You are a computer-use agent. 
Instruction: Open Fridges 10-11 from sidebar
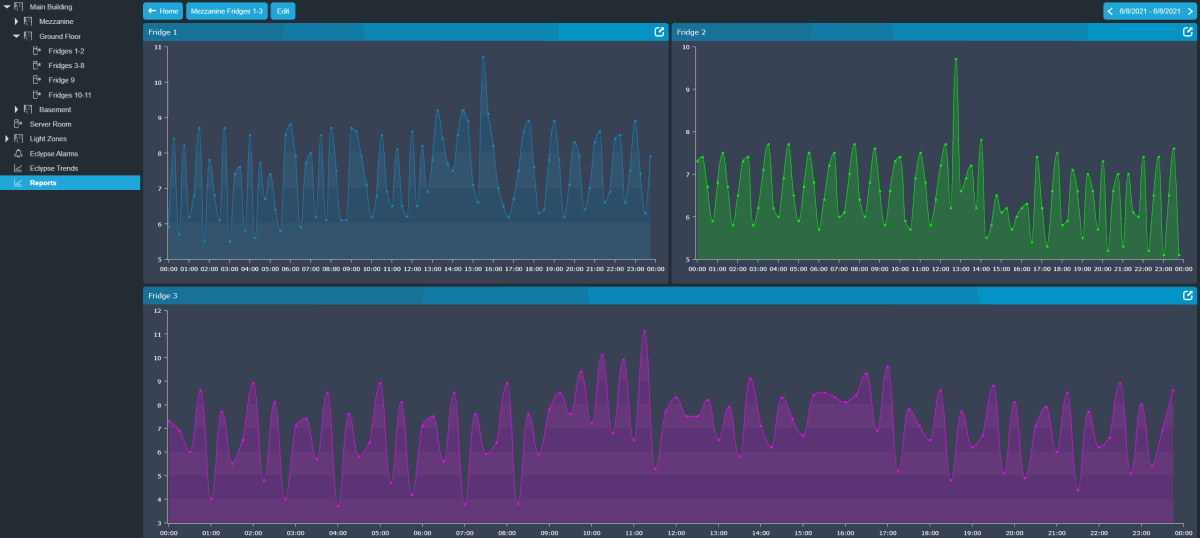(69, 95)
